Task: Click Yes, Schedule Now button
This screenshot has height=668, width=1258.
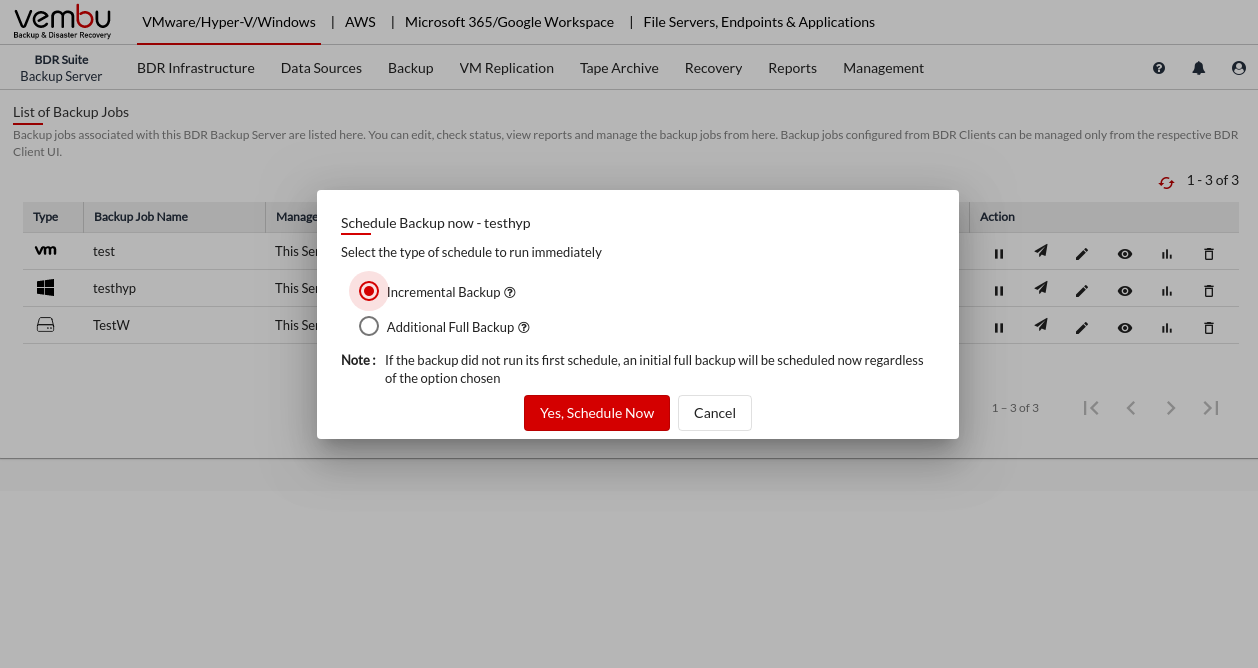Action: pyautogui.click(x=596, y=413)
